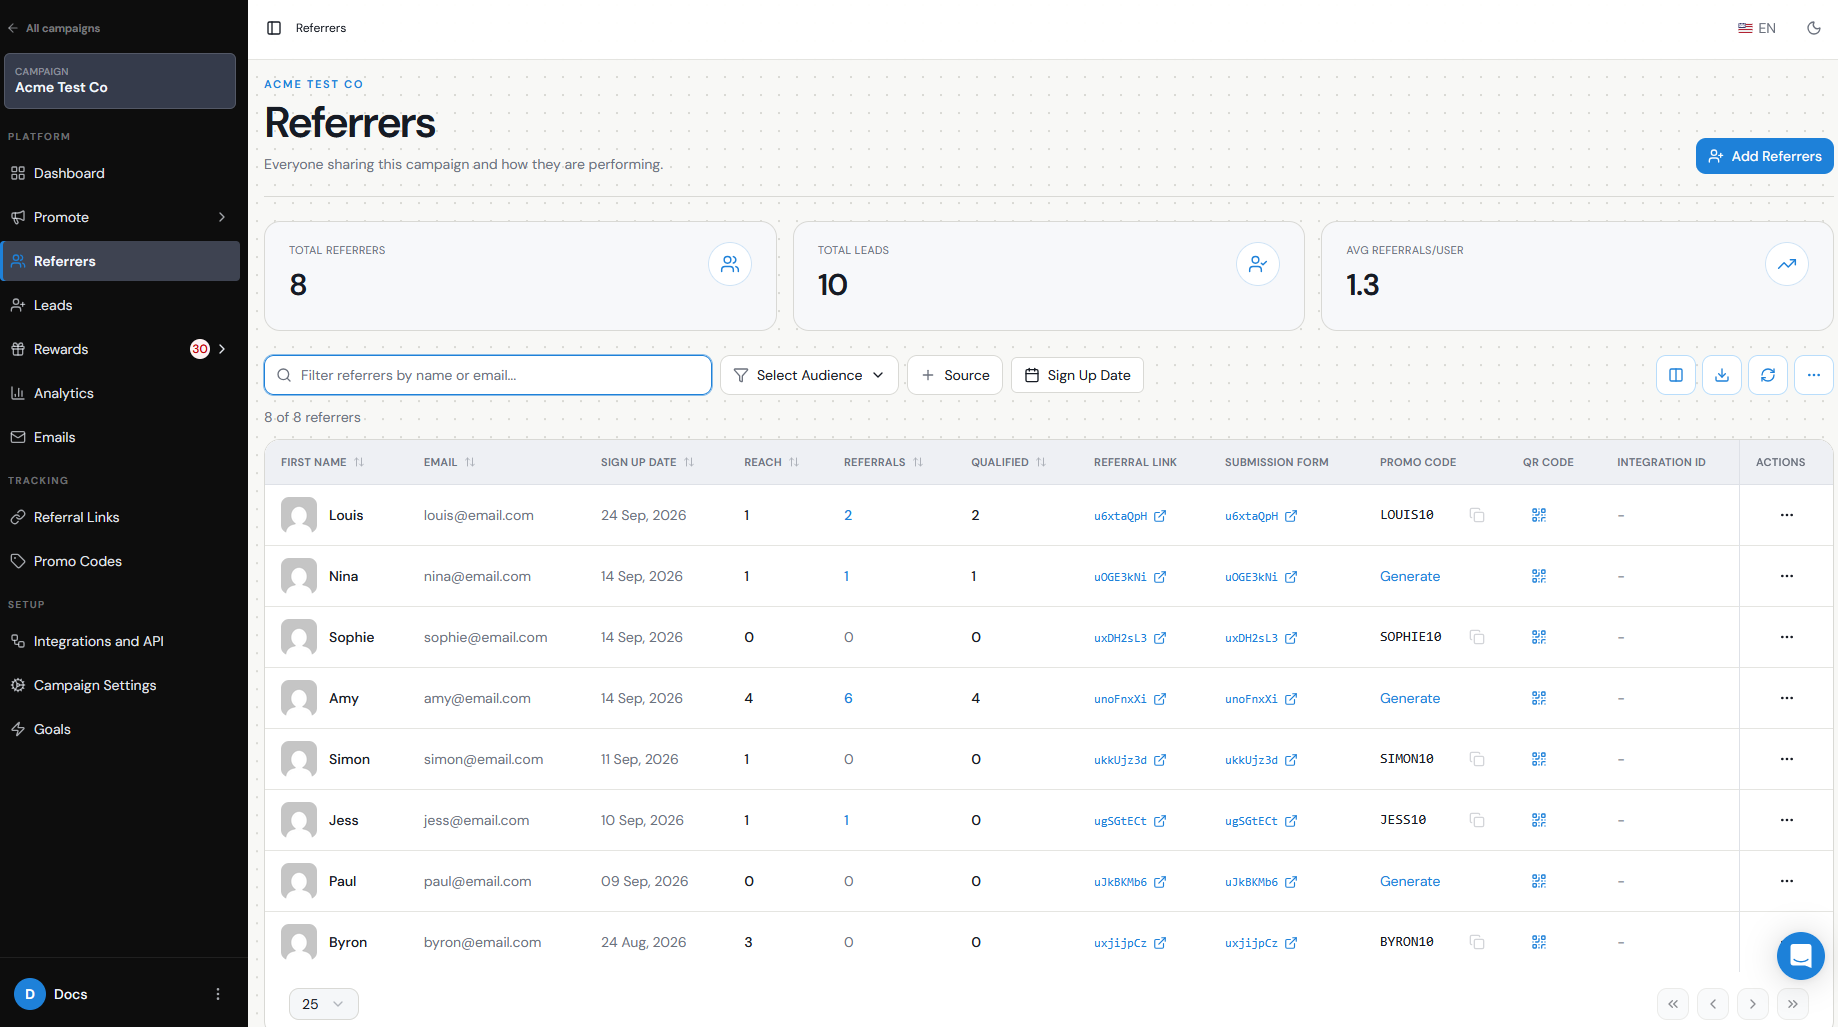Open Promo Codes page

(120, 561)
